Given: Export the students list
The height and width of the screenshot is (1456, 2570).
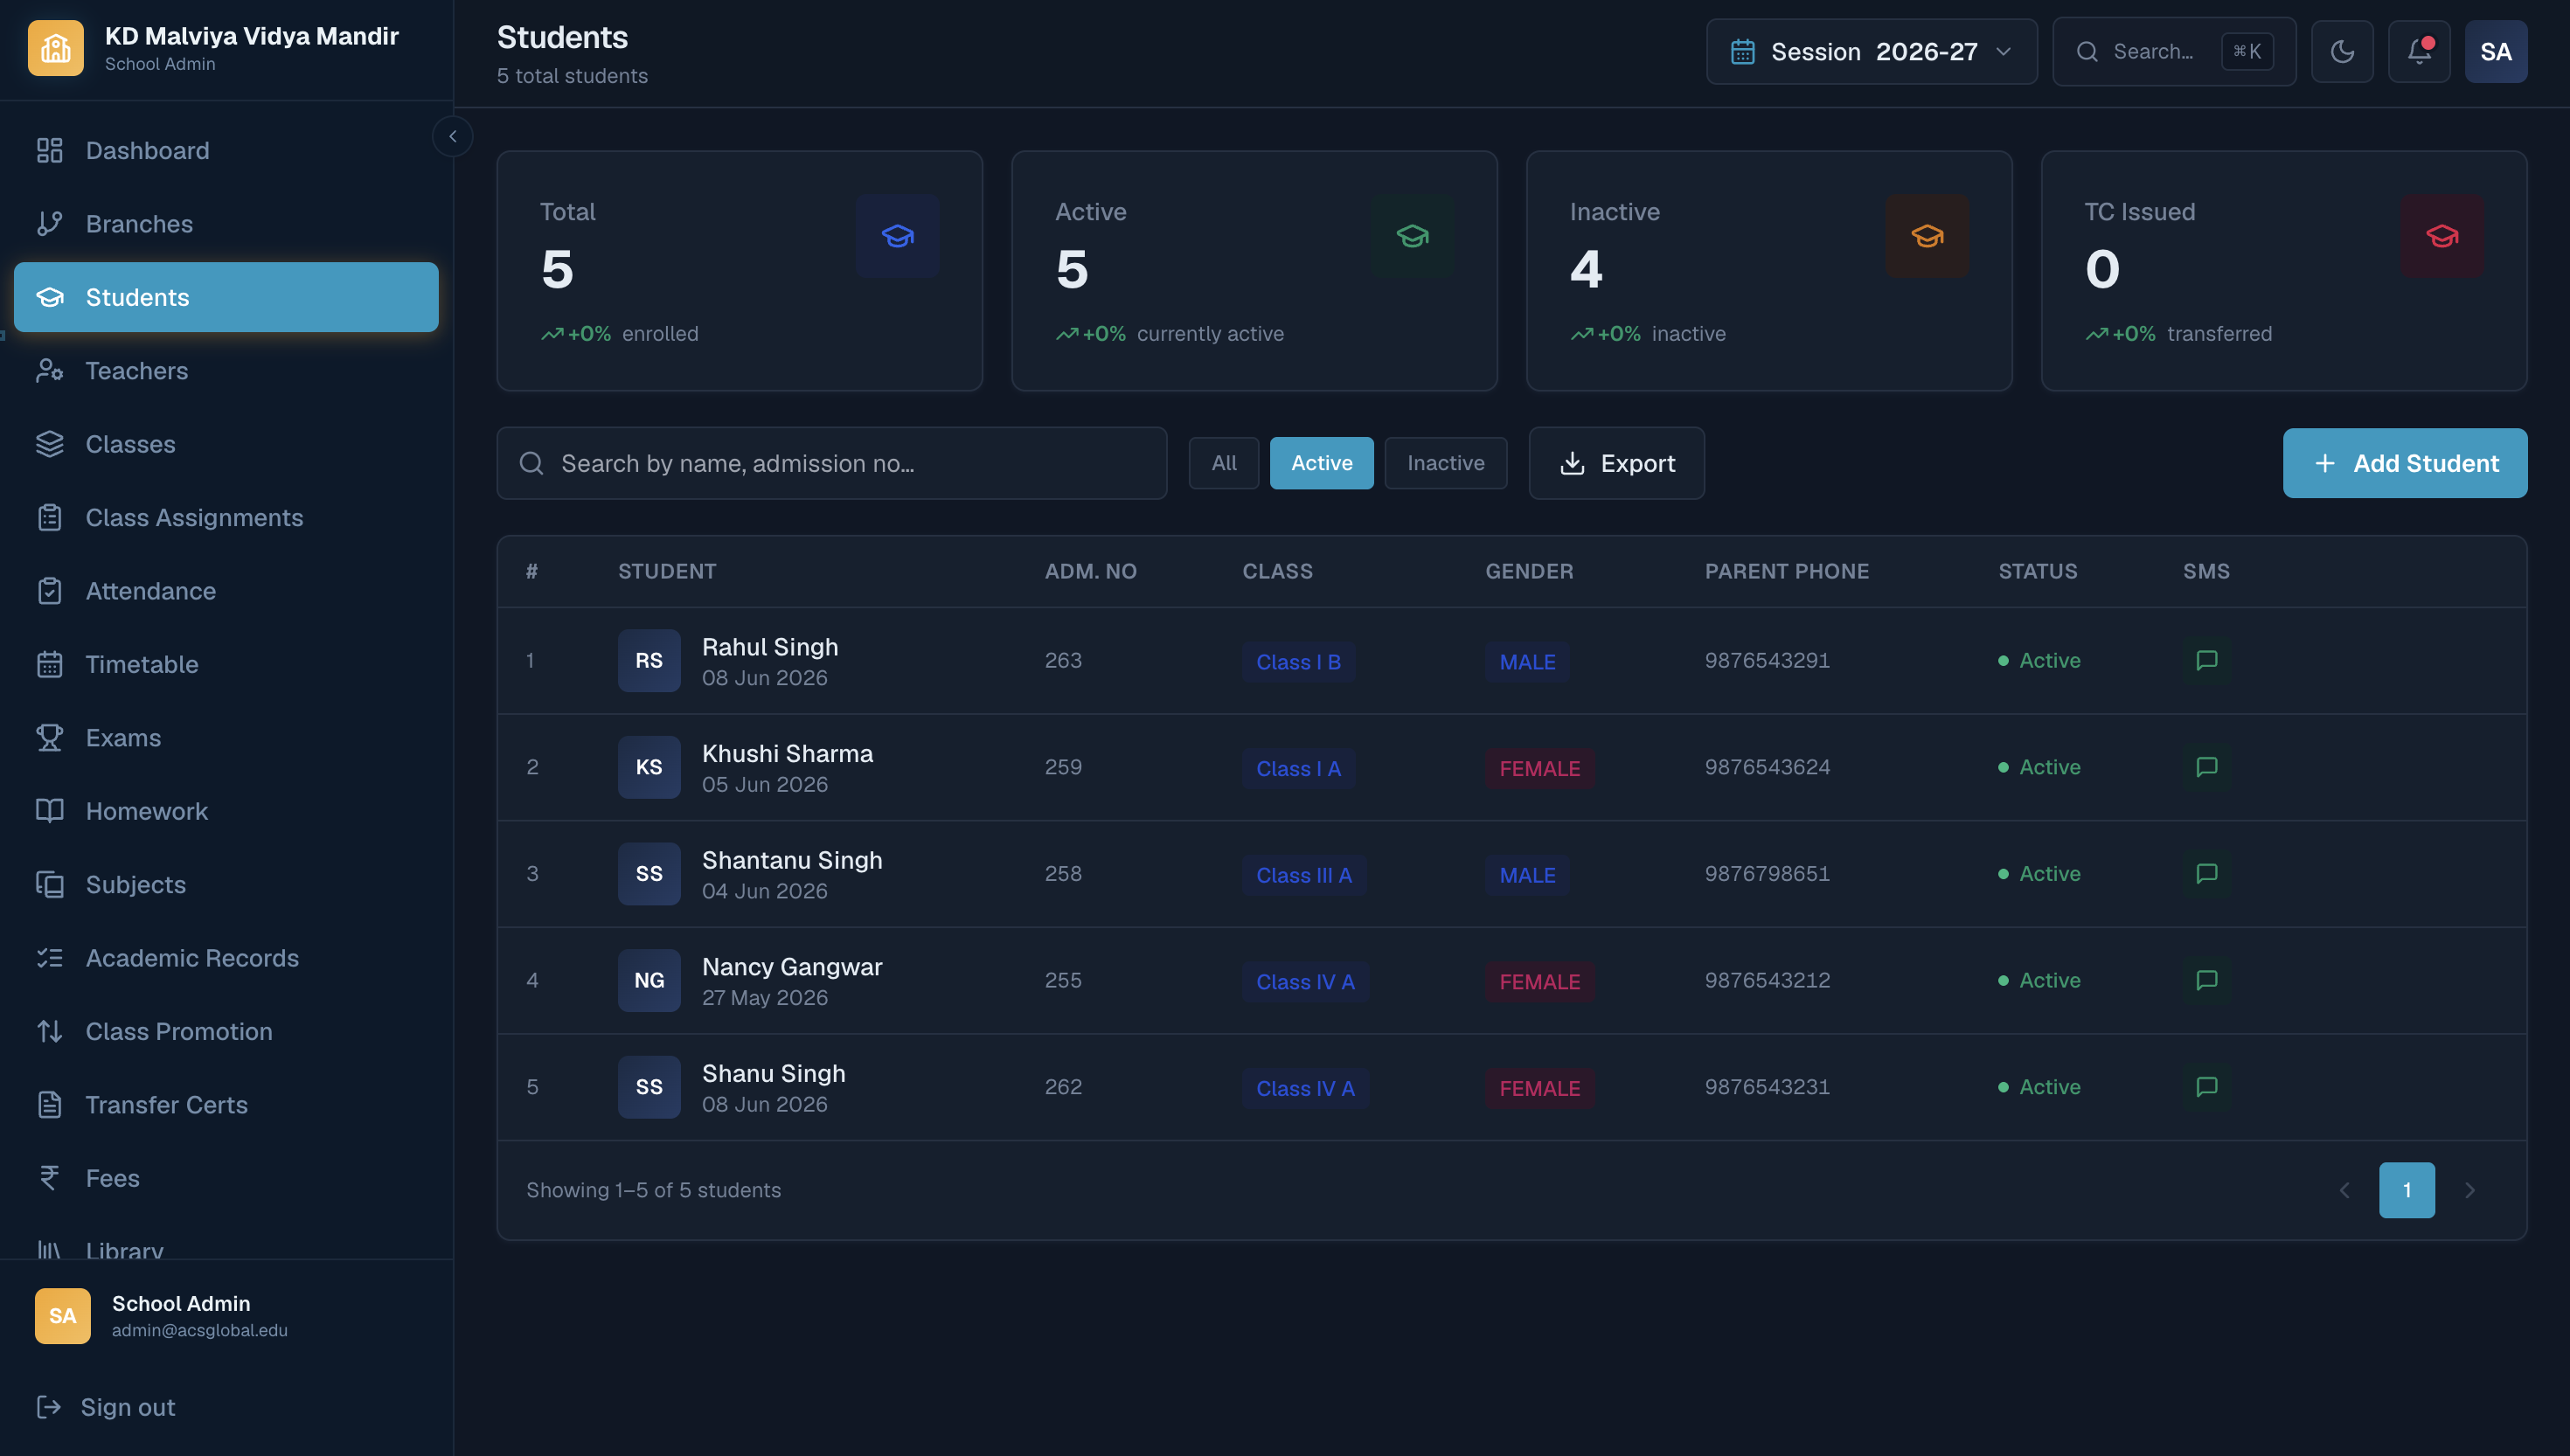Looking at the screenshot, I should (1616, 463).
